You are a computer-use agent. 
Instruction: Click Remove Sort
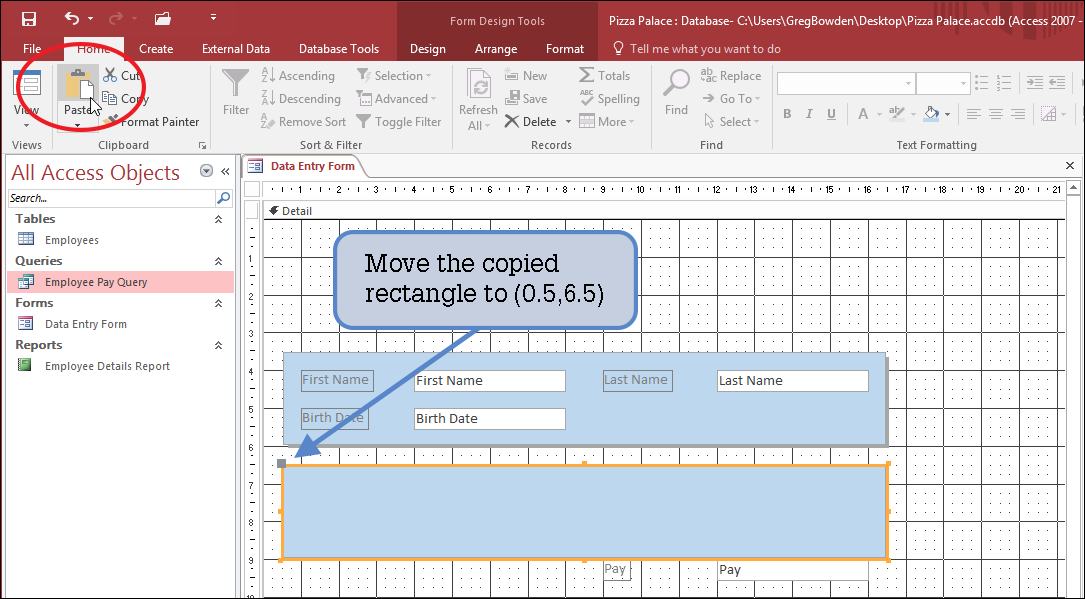303,122
